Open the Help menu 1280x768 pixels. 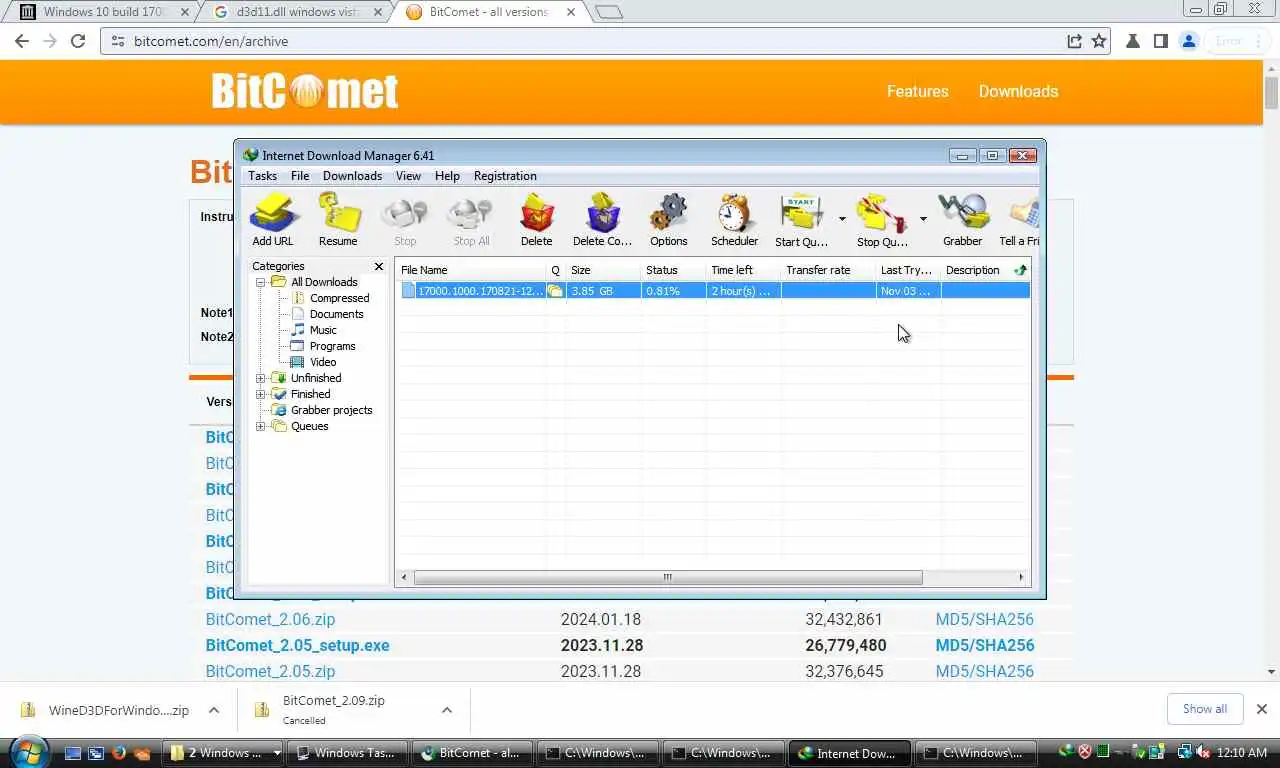[447, 176]
